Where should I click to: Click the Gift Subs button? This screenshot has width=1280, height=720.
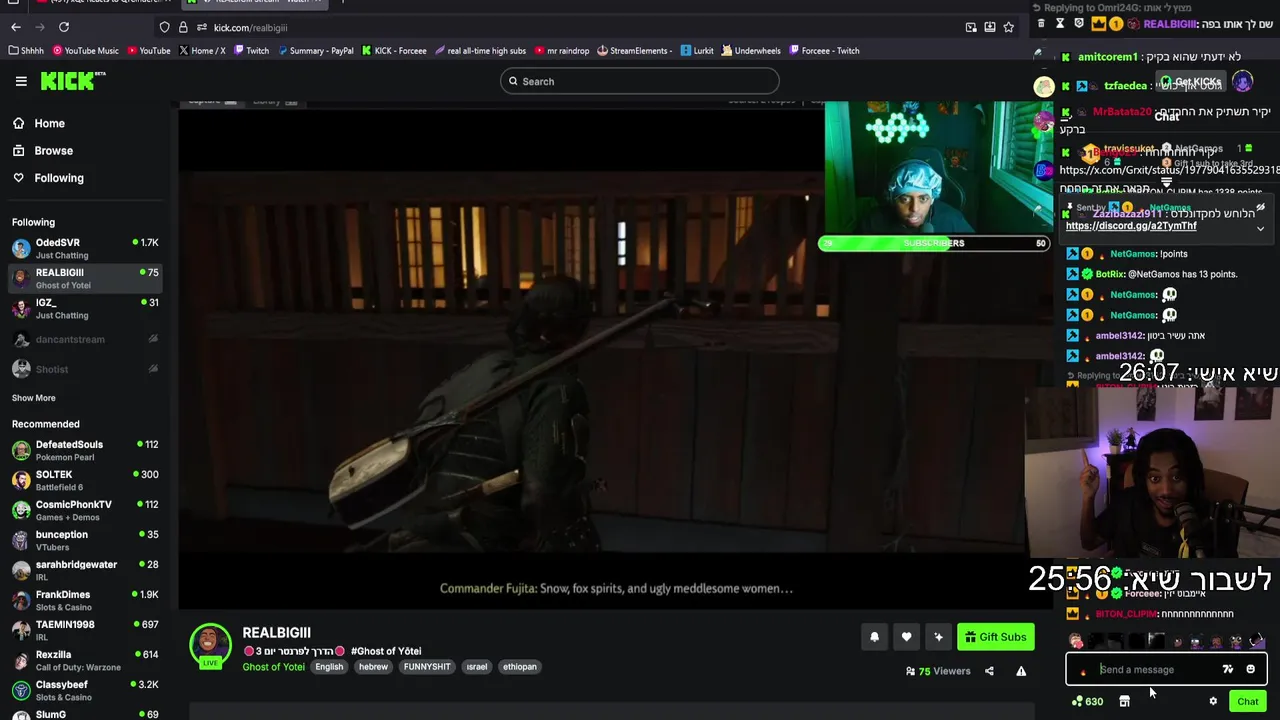pos(995,637)
